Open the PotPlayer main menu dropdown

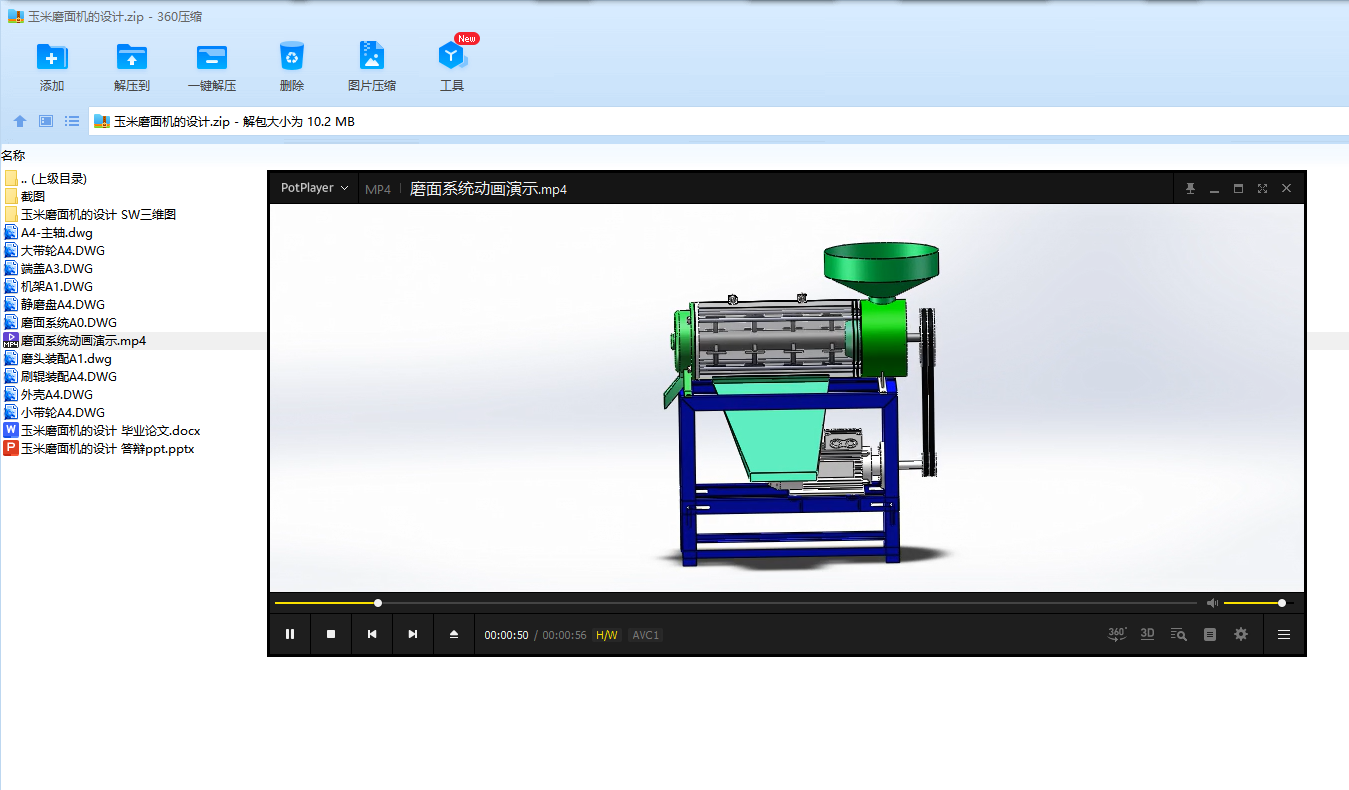click(315, 188)
